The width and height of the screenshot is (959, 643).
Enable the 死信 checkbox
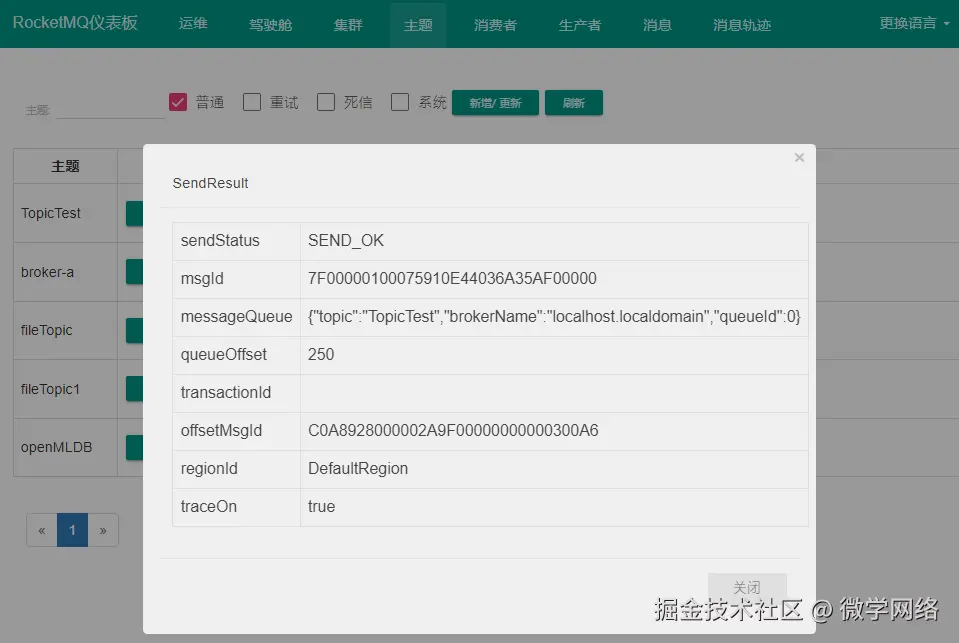coord(326,102)
